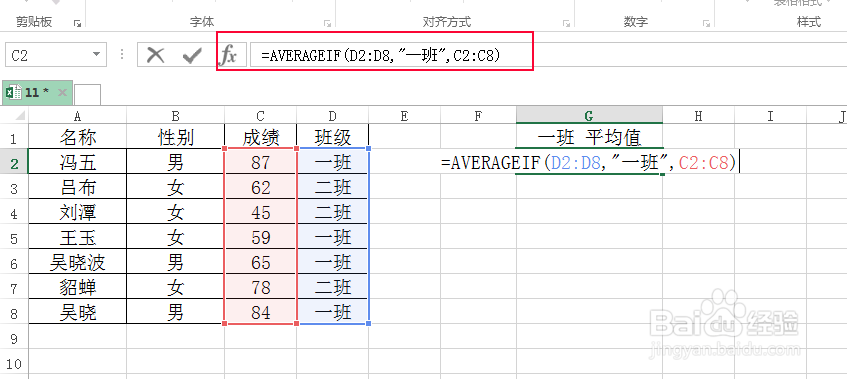Image resolution: width=847 pixels, height=379 pixels.
Task: Open number group dialog launcher
Action: click(x=706, y=23)
